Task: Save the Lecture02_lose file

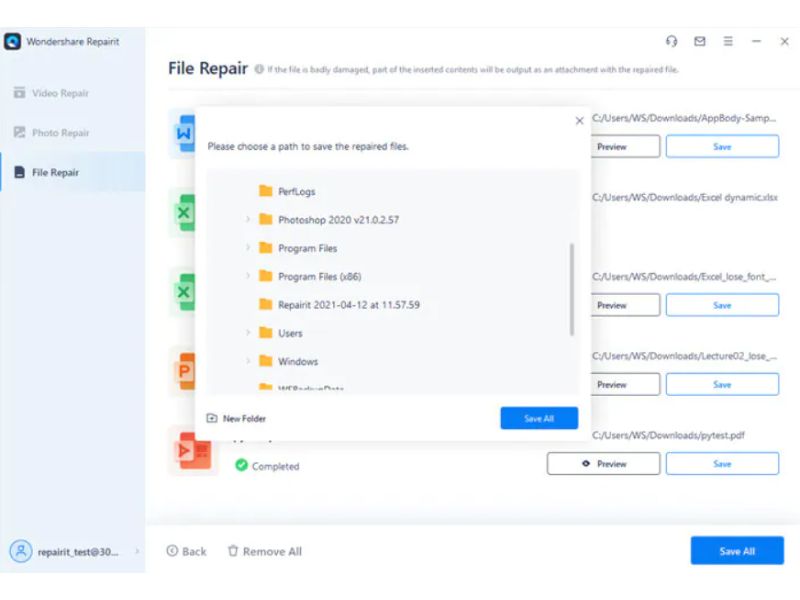Action: click(722, 385)
